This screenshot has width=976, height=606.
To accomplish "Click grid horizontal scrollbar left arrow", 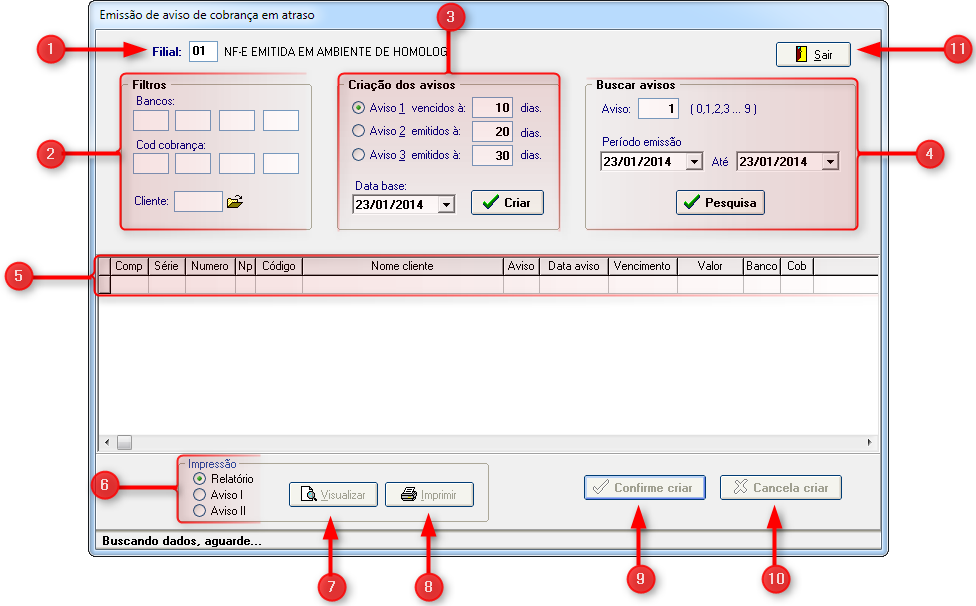I will [107, 442].
